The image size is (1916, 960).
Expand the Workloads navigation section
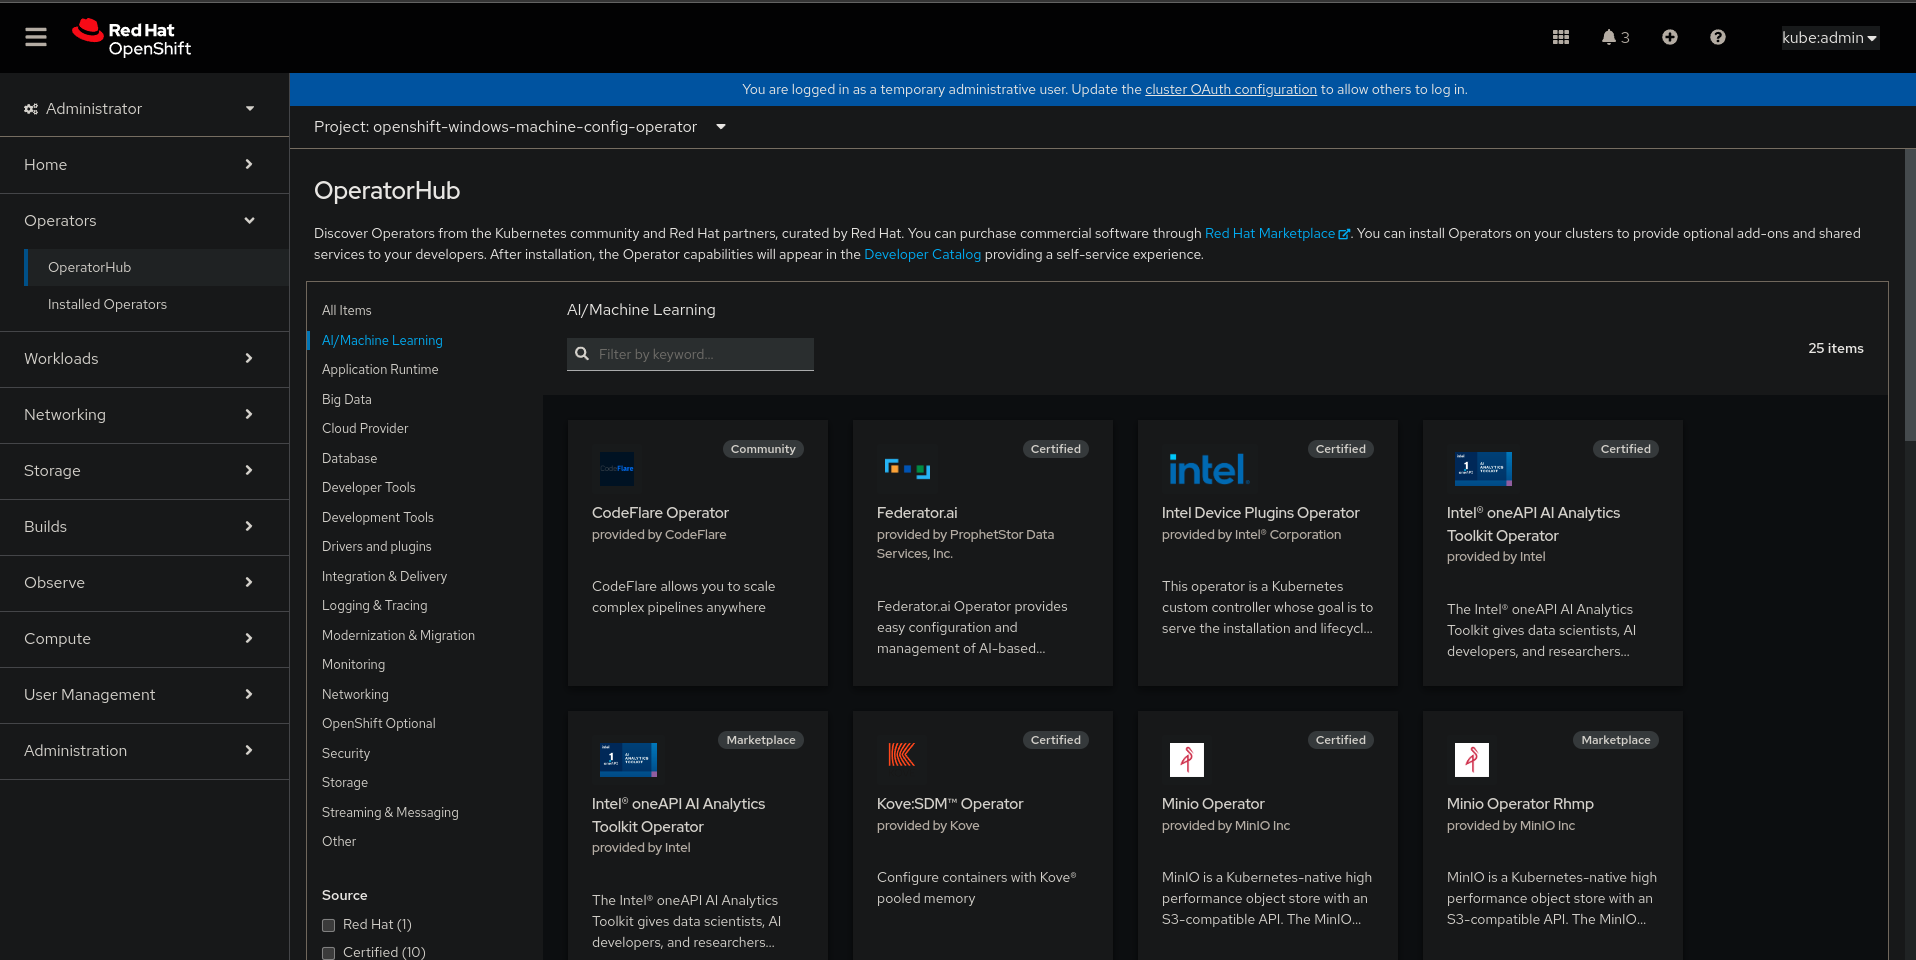[x=138, y=359]
